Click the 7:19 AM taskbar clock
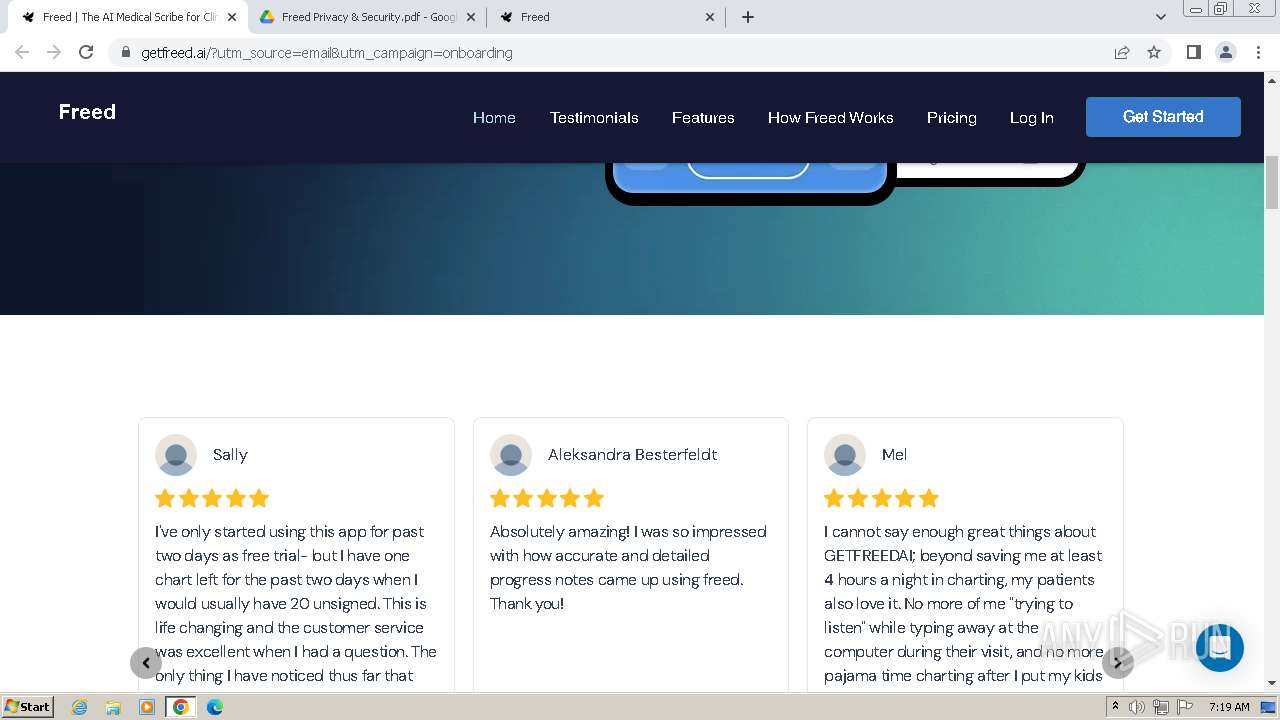The width and height of the screenshot is (1280, 720). pos(1229,707)
